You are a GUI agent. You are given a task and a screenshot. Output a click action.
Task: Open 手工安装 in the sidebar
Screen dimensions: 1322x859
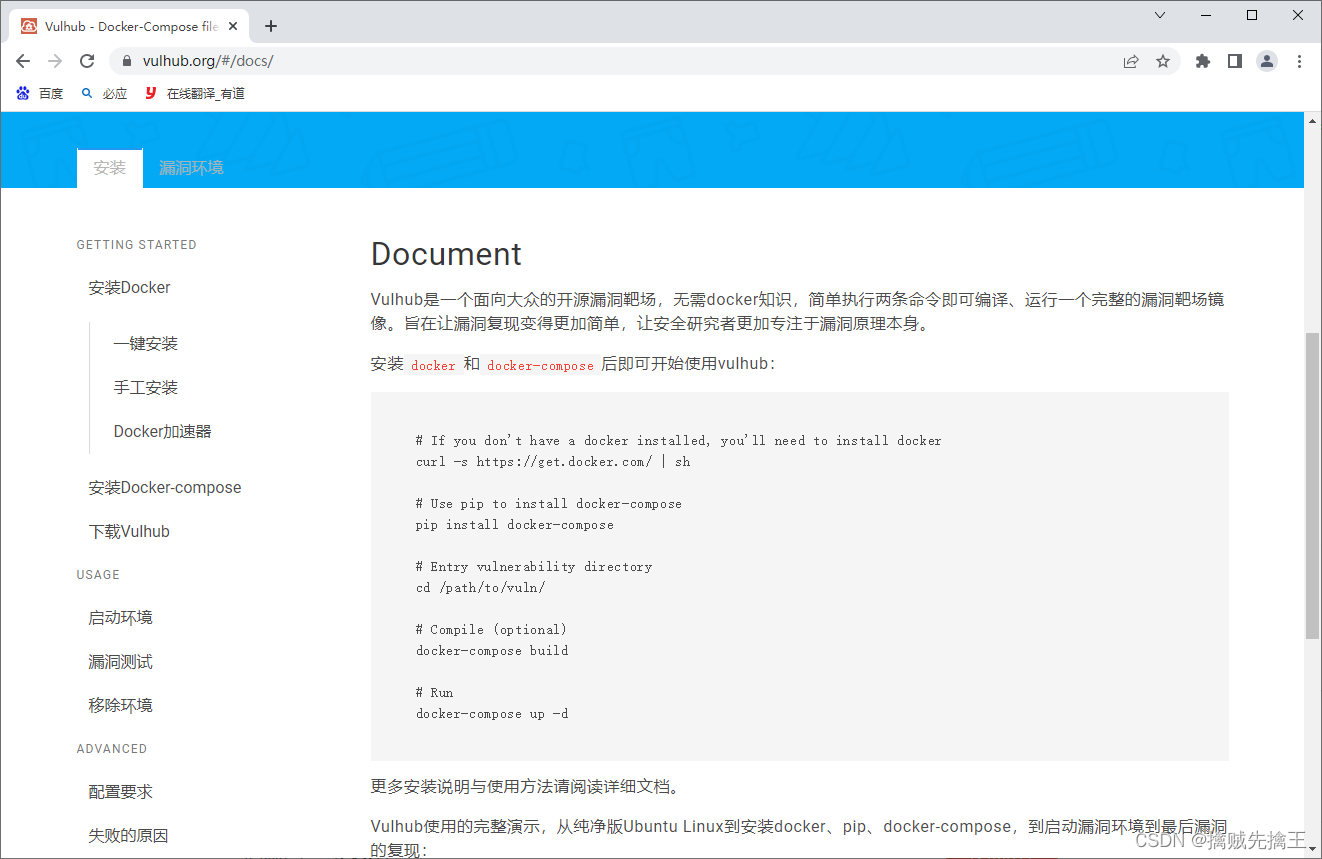pyautogui.click(x=146, y=388)
